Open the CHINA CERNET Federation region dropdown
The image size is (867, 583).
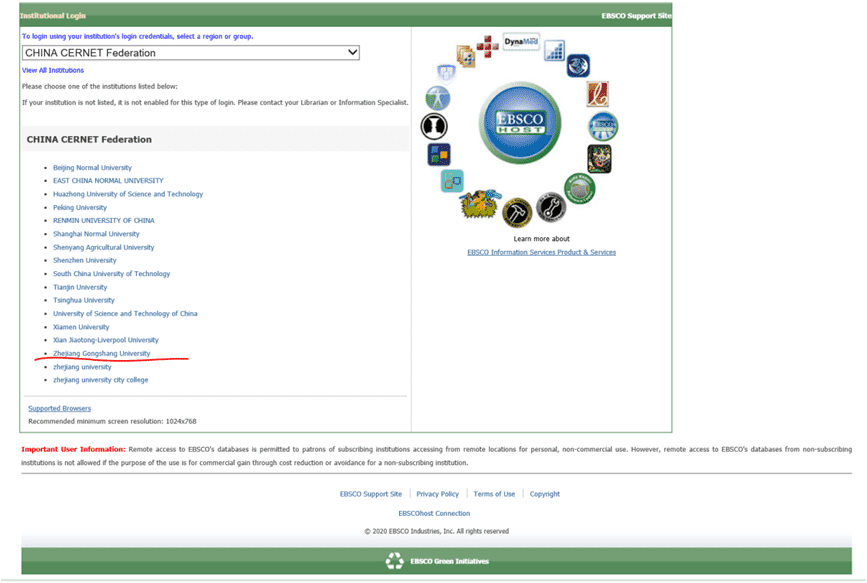pyautogui.click(x=190, y=53)
